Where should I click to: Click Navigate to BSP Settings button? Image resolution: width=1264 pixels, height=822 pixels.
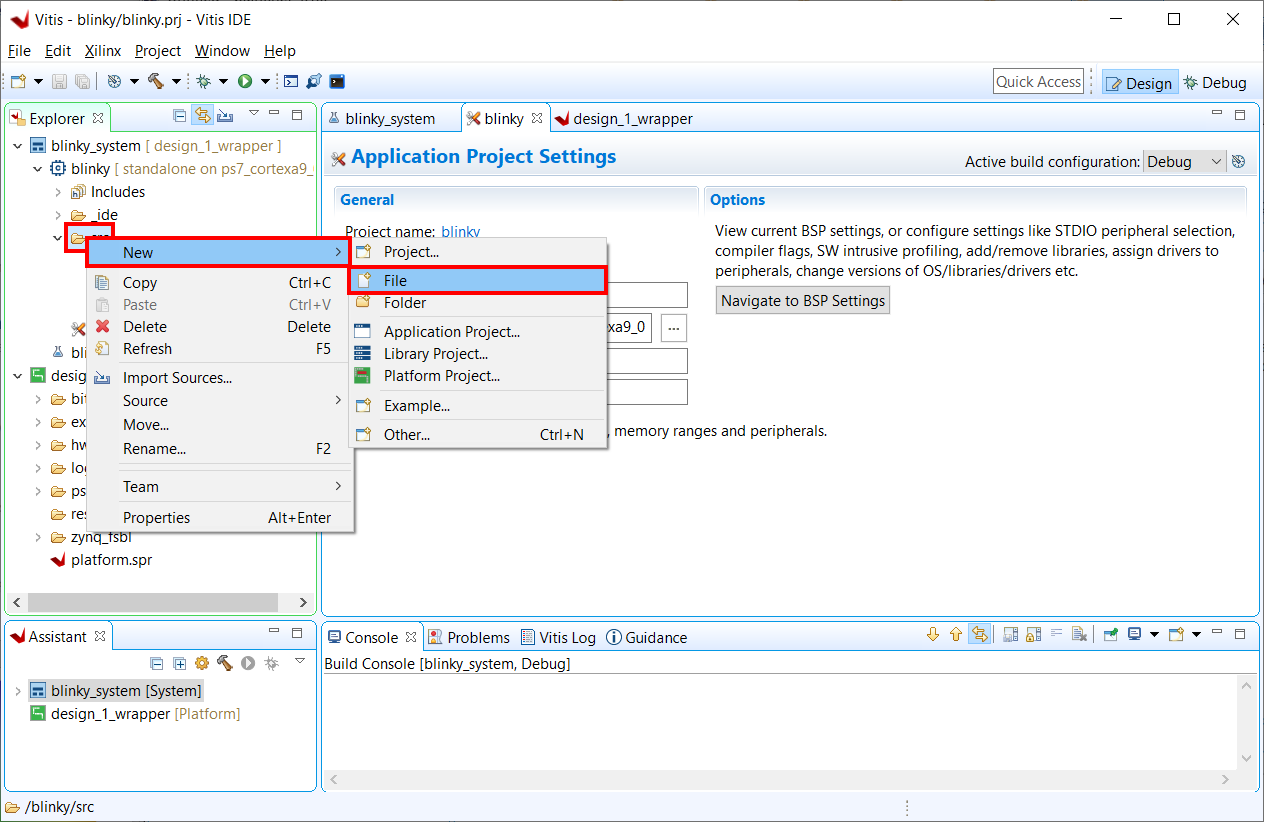(x=803, y=300)
